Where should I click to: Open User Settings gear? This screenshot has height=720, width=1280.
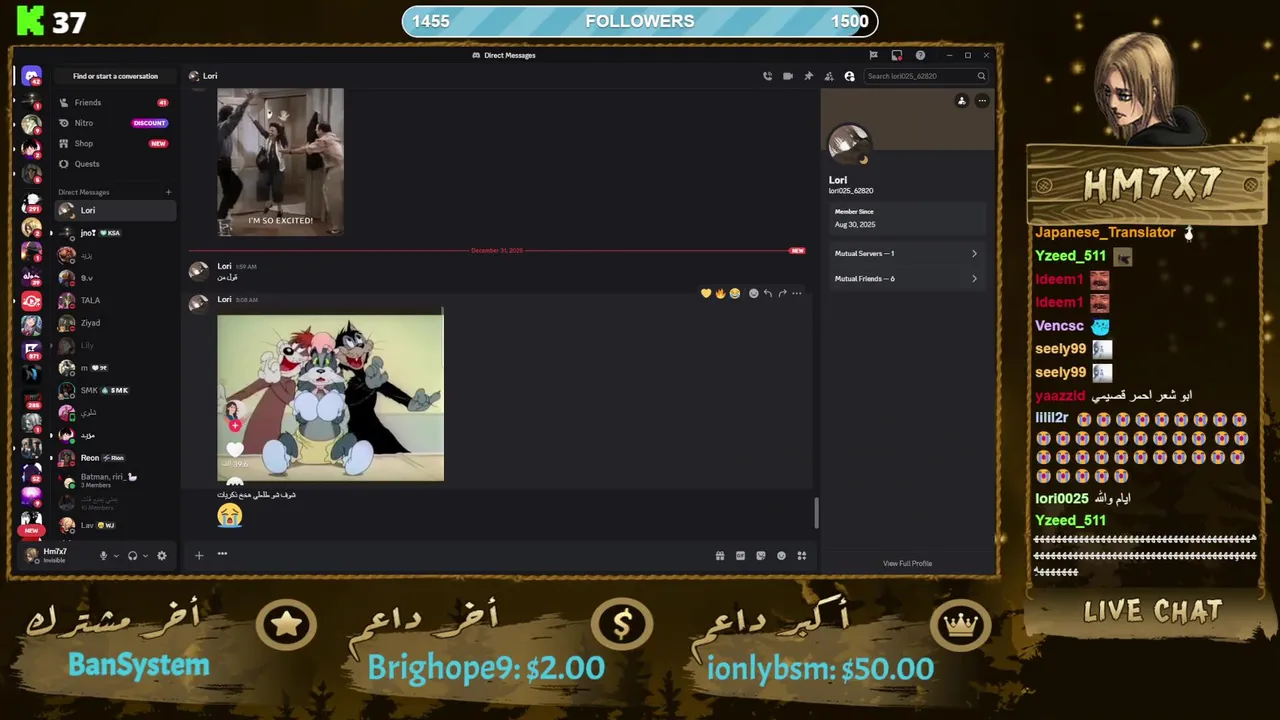click(161, 556)
